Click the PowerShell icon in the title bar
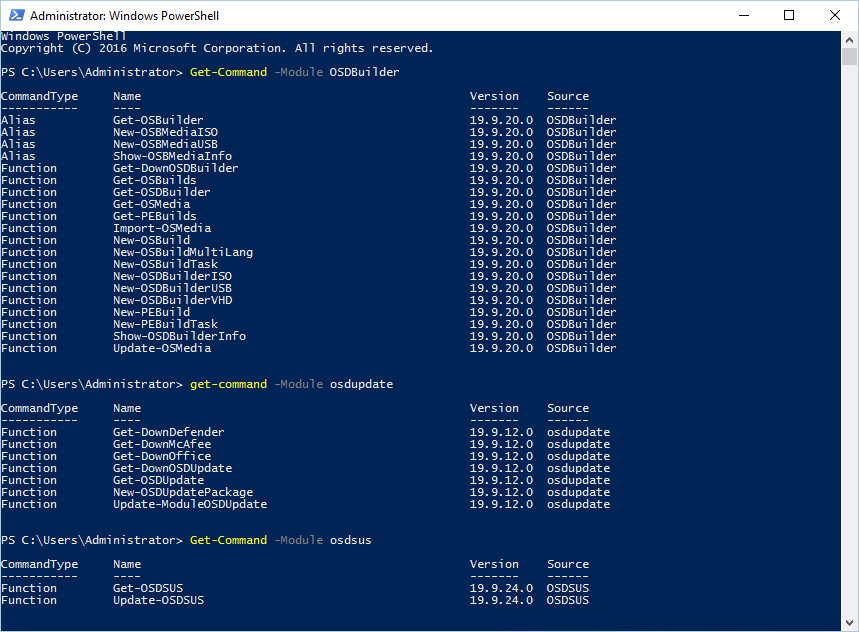Image resolution: width=859 pixels, height=632 pixels. (16, 15)
